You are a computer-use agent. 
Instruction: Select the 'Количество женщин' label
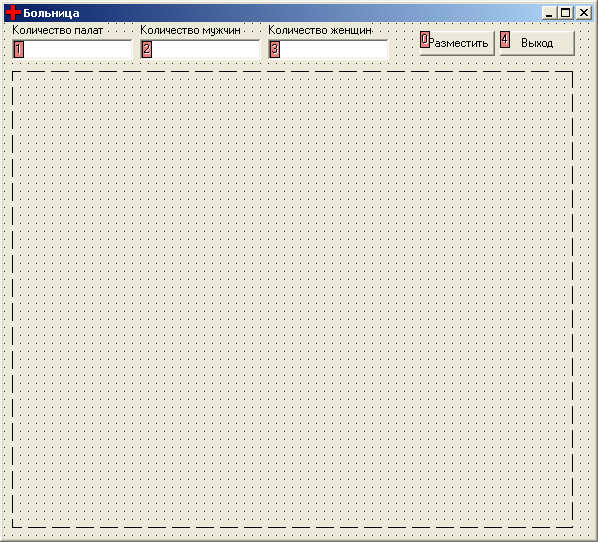pyautogui.click(x=320, y=30)
